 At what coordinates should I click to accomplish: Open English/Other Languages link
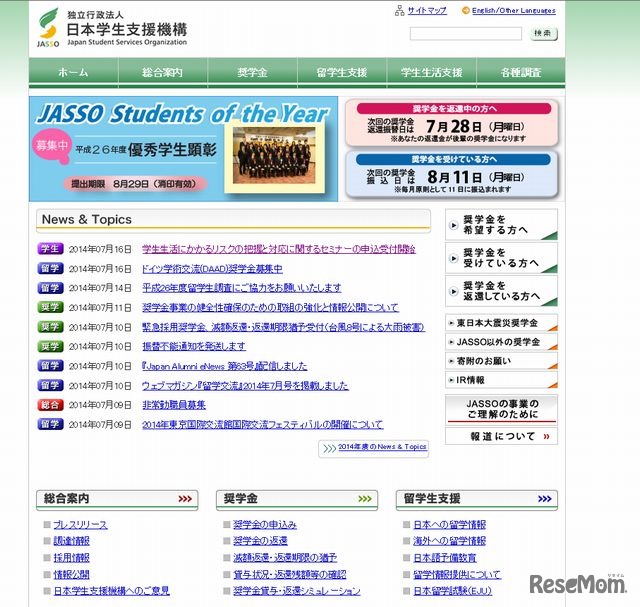pyautogui.click(x=513, y=11)
